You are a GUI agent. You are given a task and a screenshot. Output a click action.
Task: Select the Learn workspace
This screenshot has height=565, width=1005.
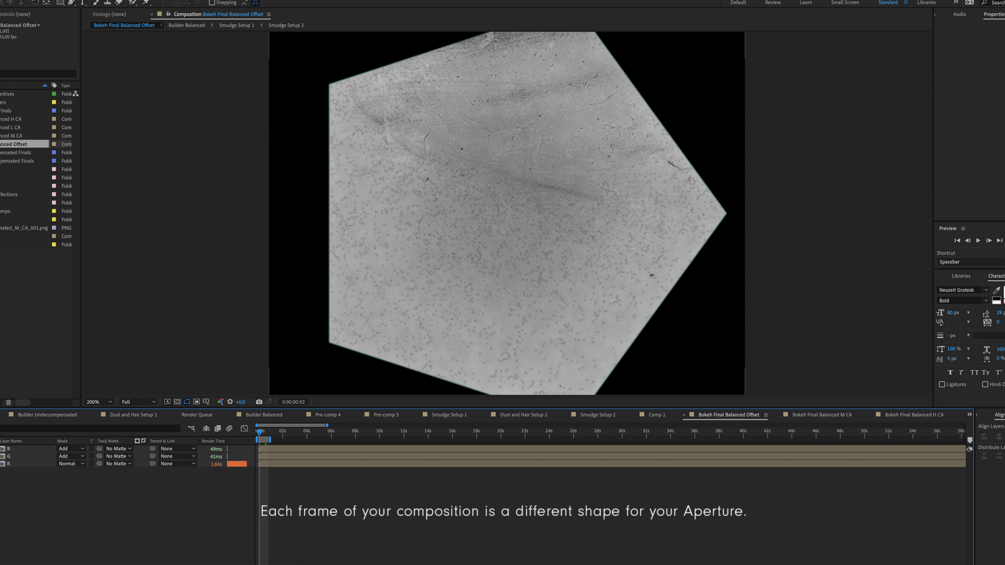(x=806, y=3)
